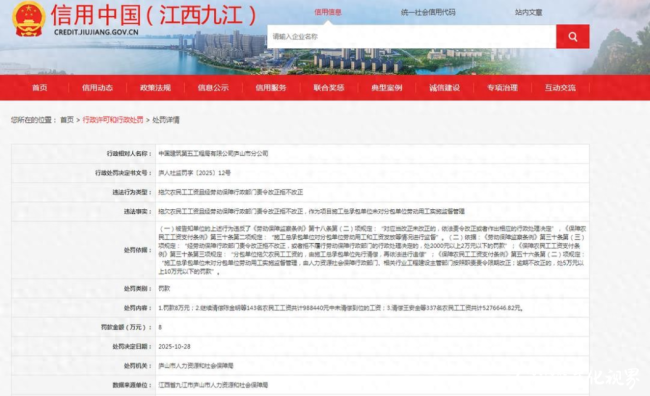Click the CREDIT.JIUJIANG.GOV.CN text
Image resolution: width=650 pixels, height=396 pixels.
(x=96, y=32)
